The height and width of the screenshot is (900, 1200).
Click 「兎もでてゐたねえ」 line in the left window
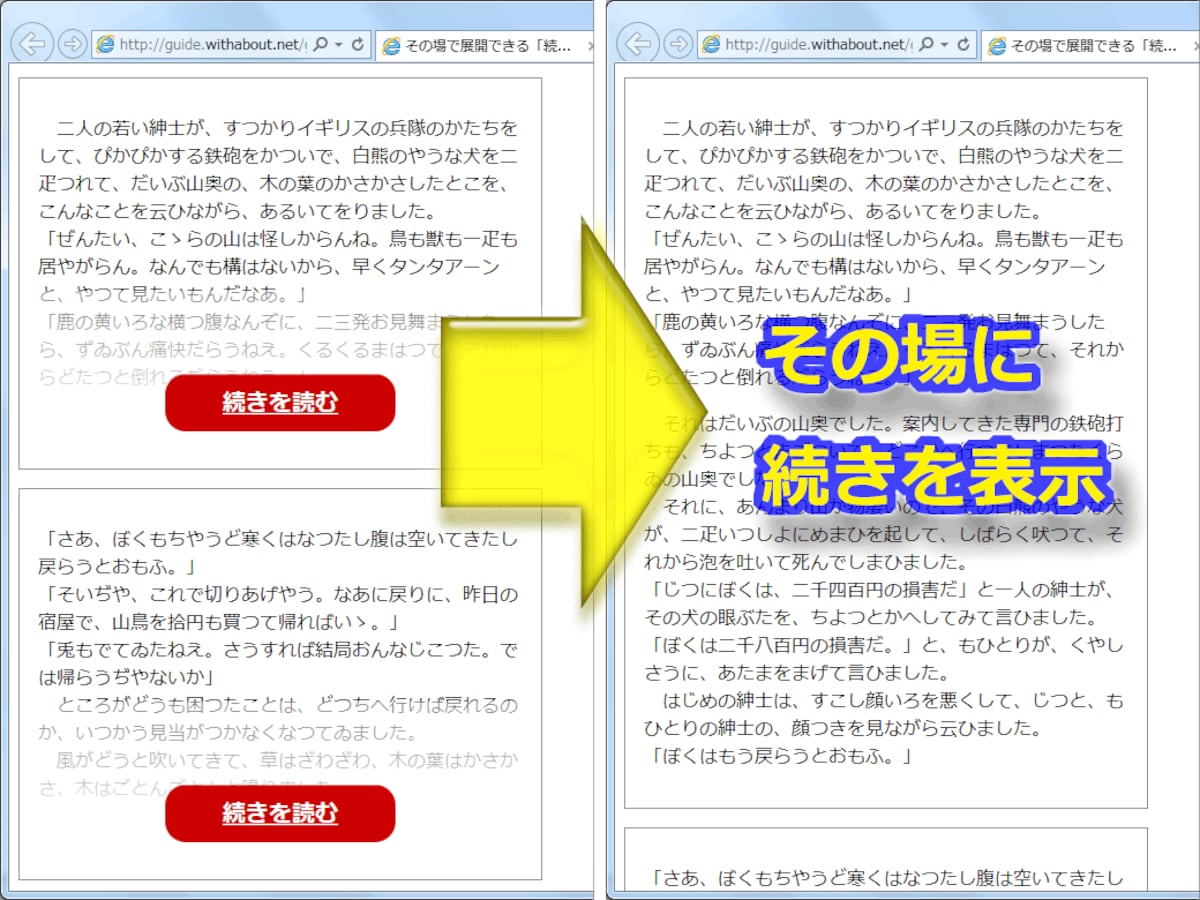point(279,651)
